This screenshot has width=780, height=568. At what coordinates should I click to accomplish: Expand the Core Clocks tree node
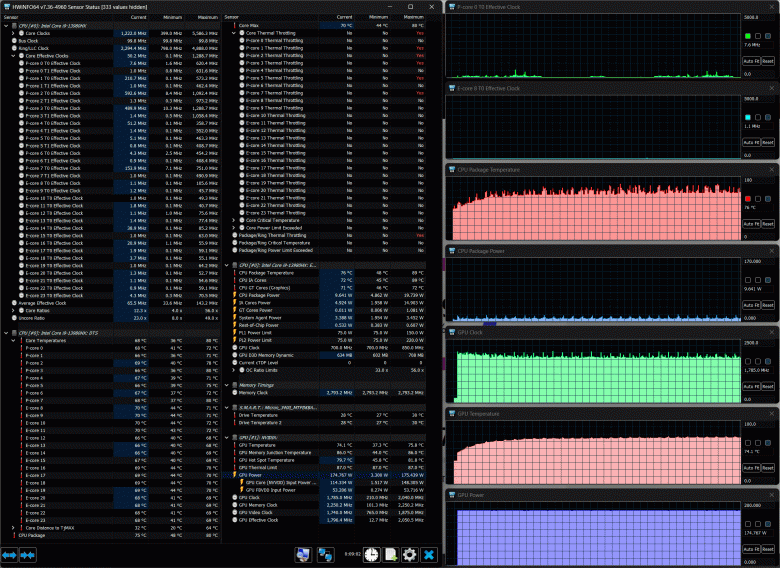[14, 32]
